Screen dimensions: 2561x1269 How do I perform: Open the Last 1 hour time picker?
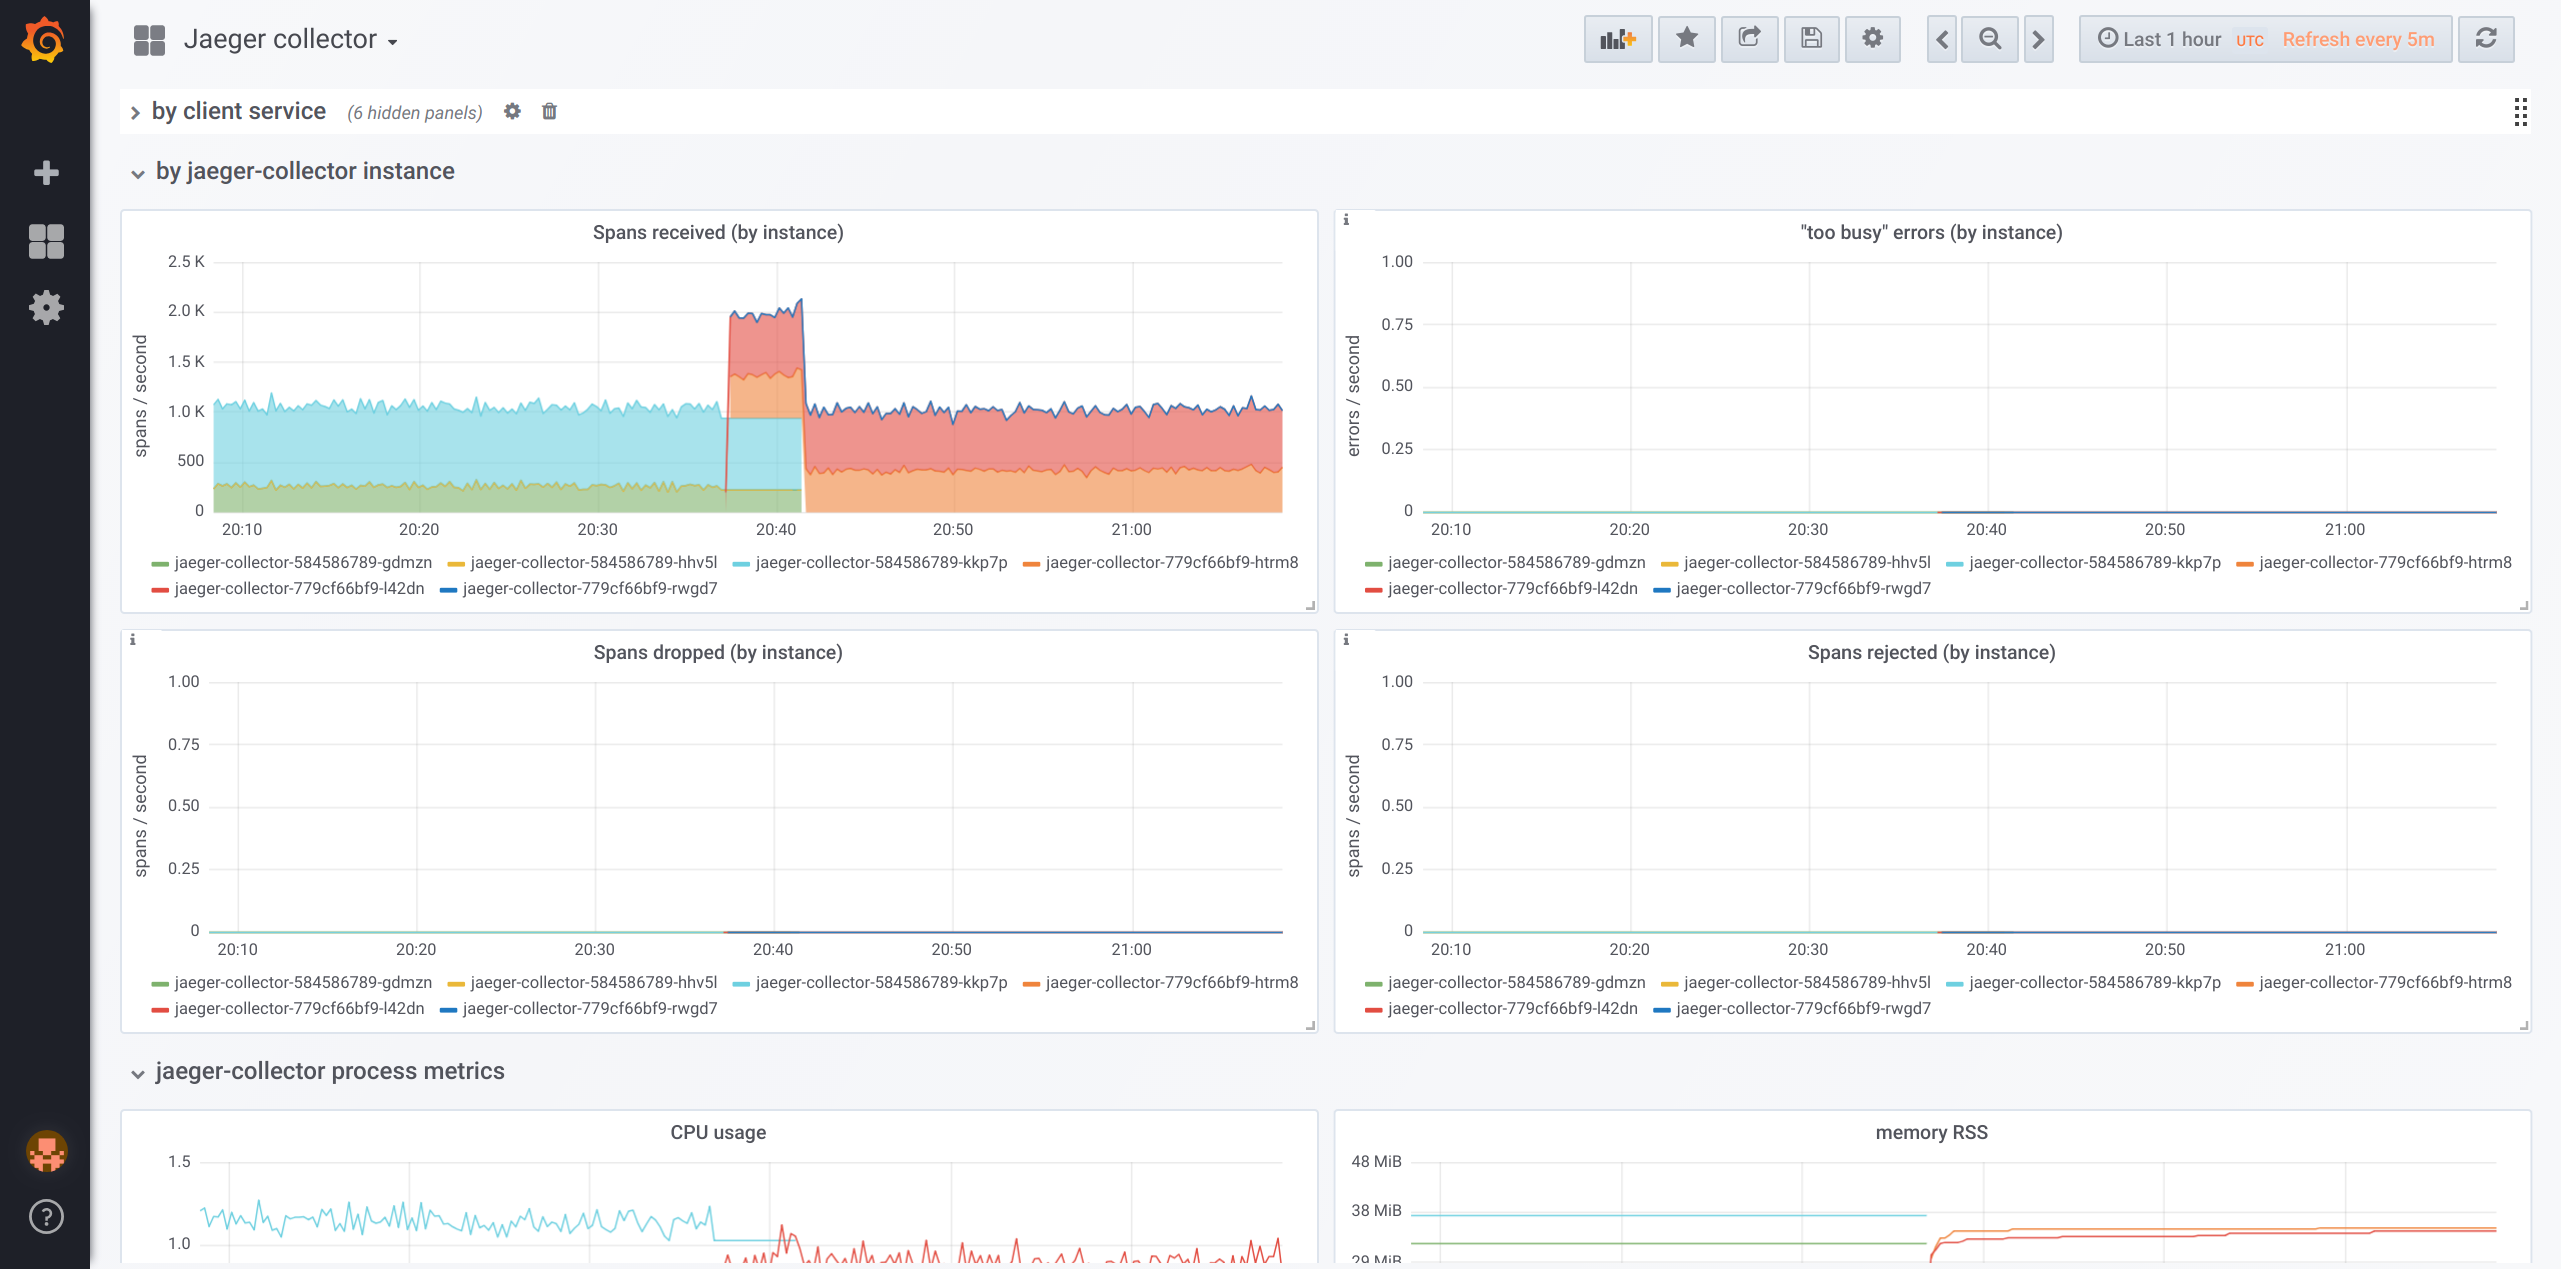(2160, 39)
